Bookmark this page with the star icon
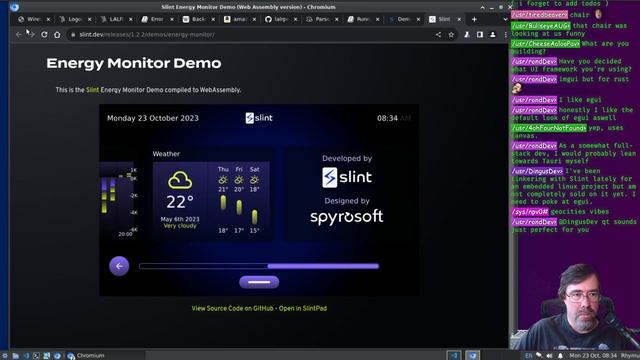This screenshot has height=360, width=640. (x=451, y=35)
